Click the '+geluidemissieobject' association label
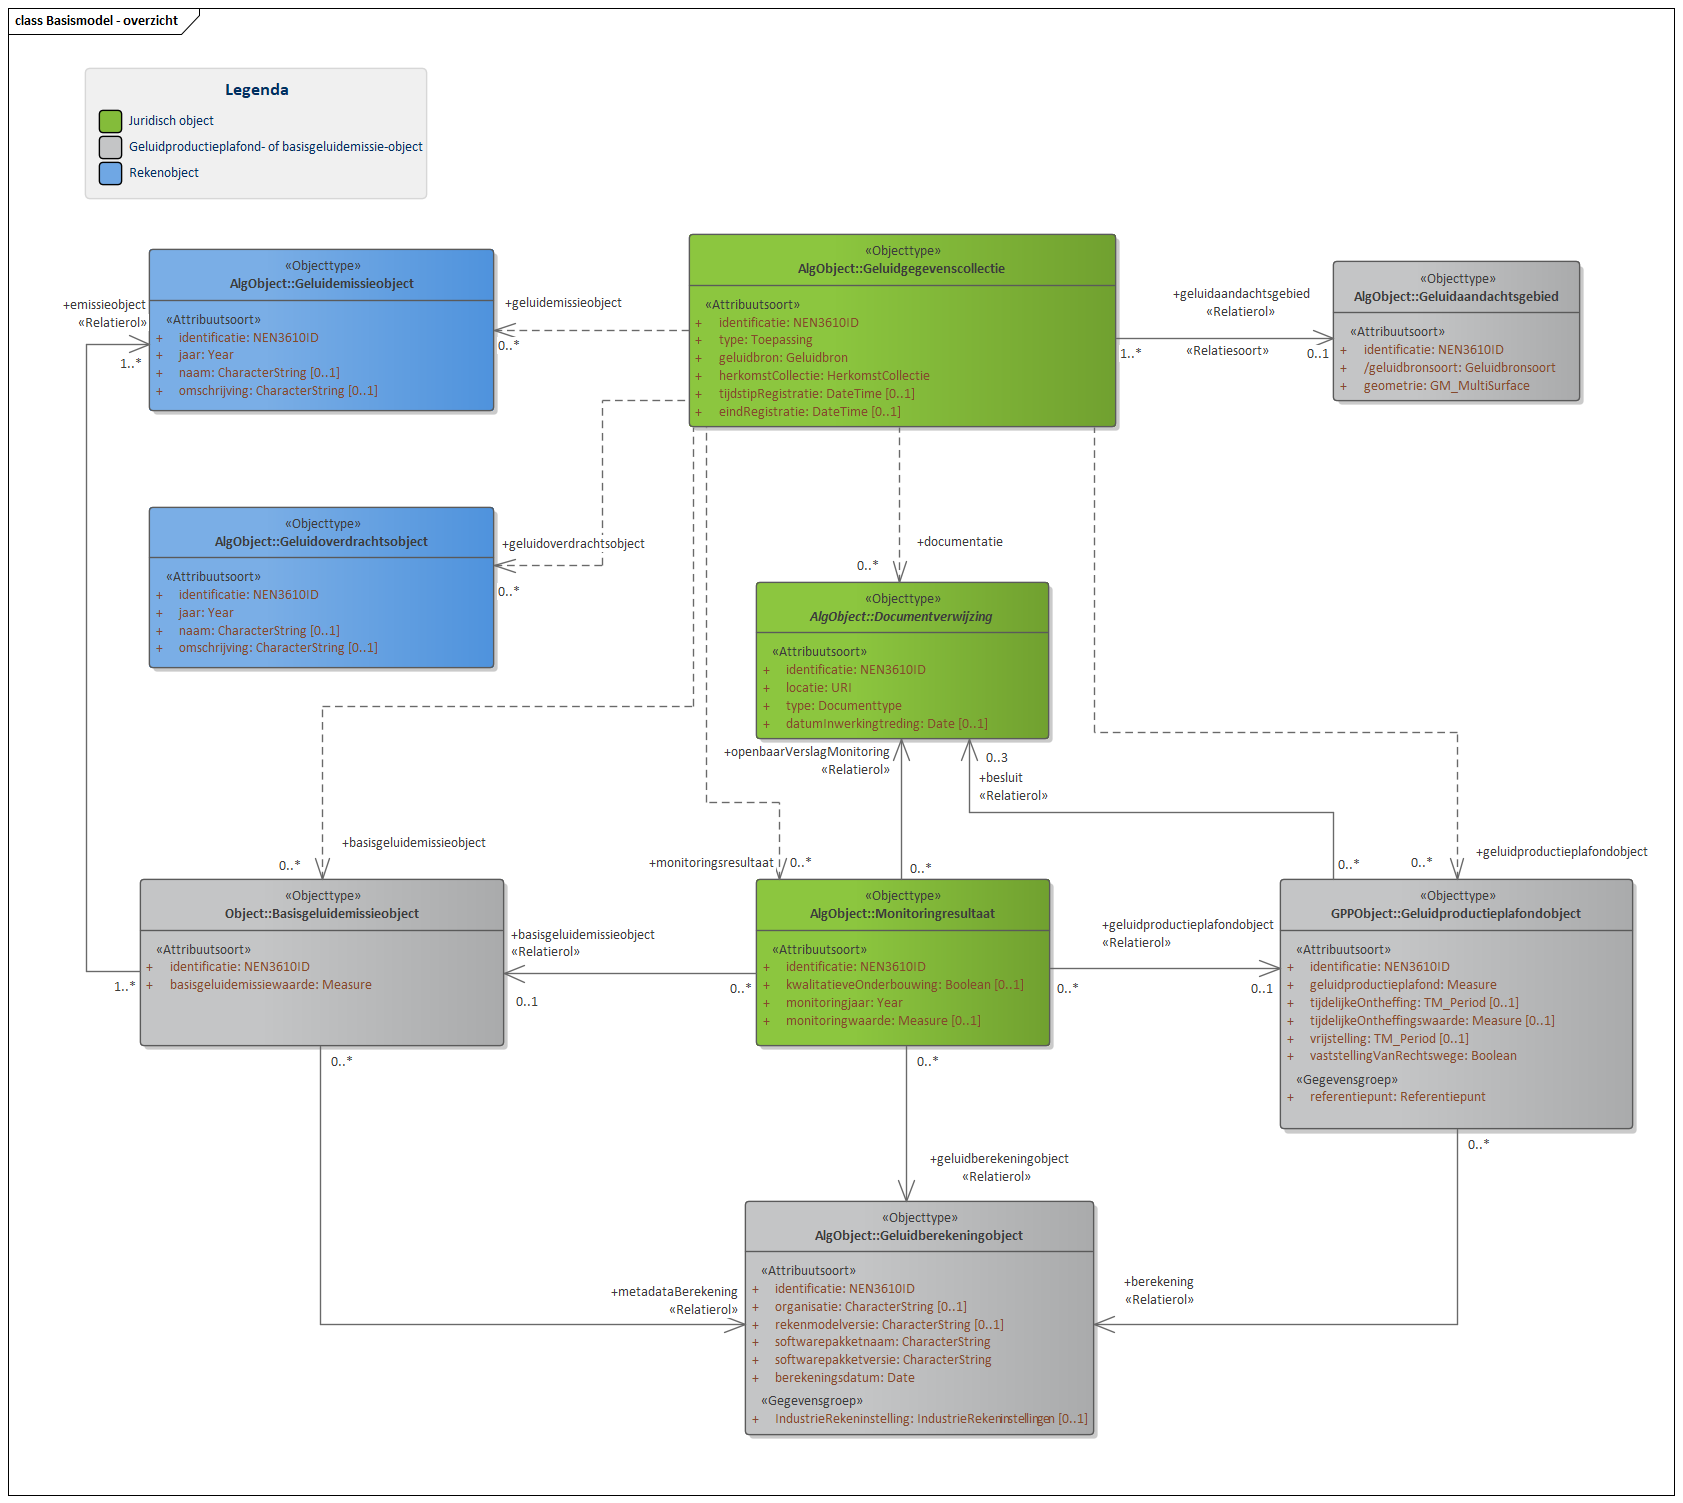1683x1503 pixels. 563,303
